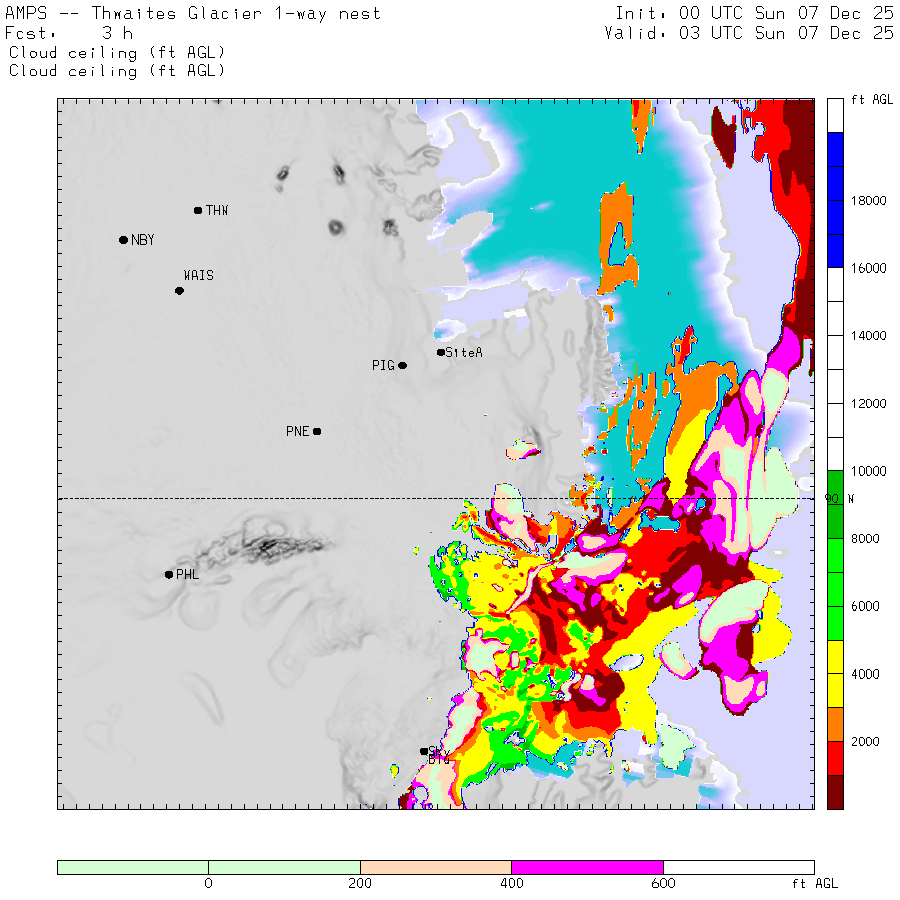900x900 pixels.
Task: Click the '16000' legend value
Action: [868, 268]
